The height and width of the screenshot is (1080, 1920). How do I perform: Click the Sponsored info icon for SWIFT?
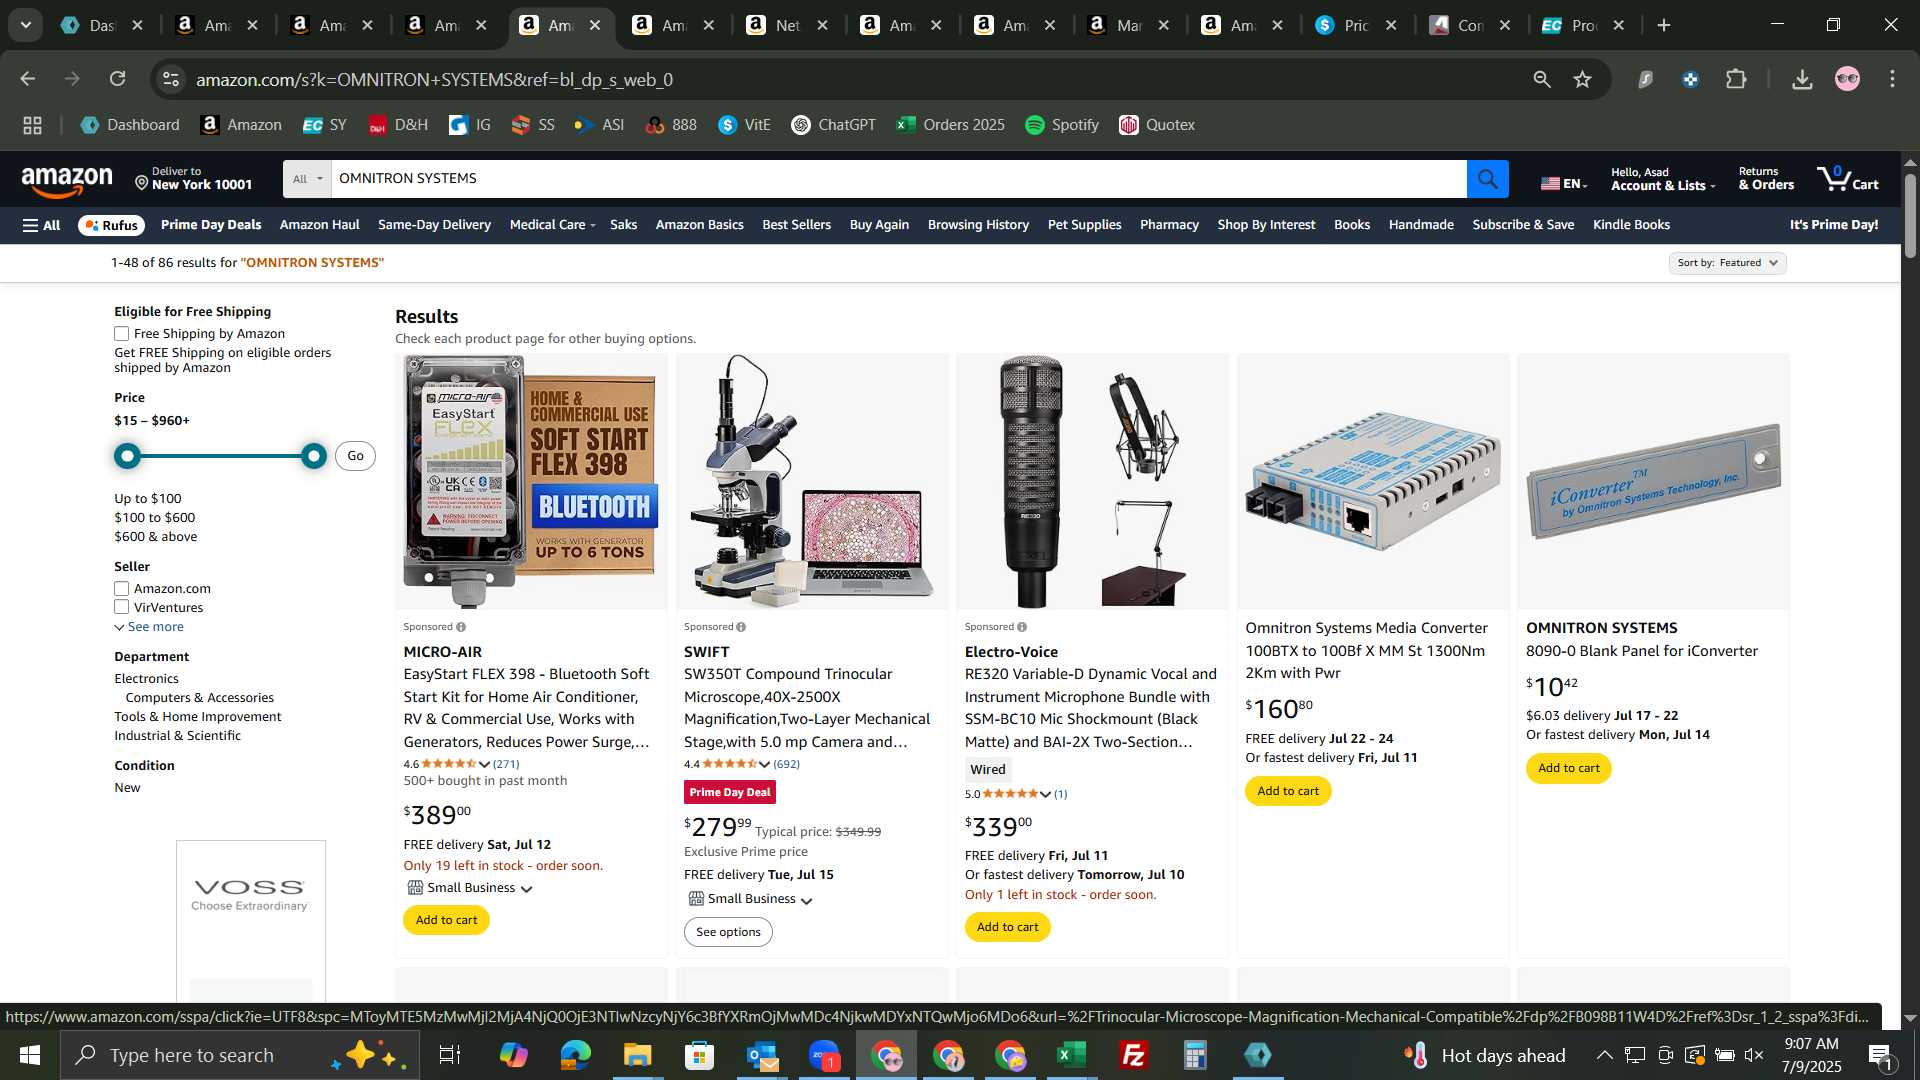pyautogui.click(x=741, y=627)
